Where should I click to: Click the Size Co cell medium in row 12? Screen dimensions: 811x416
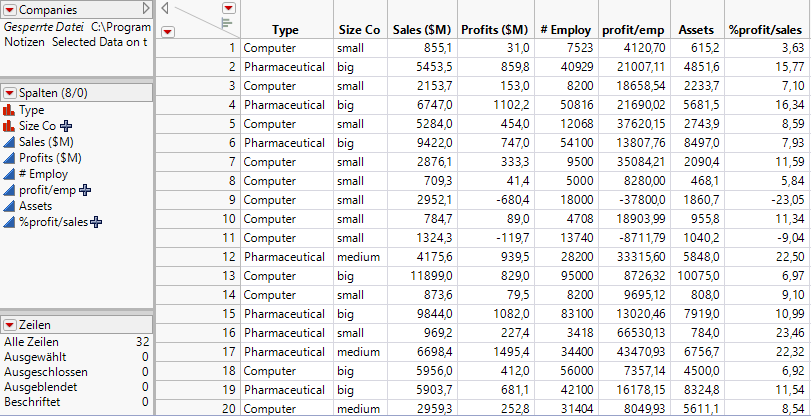coord(360,257)
